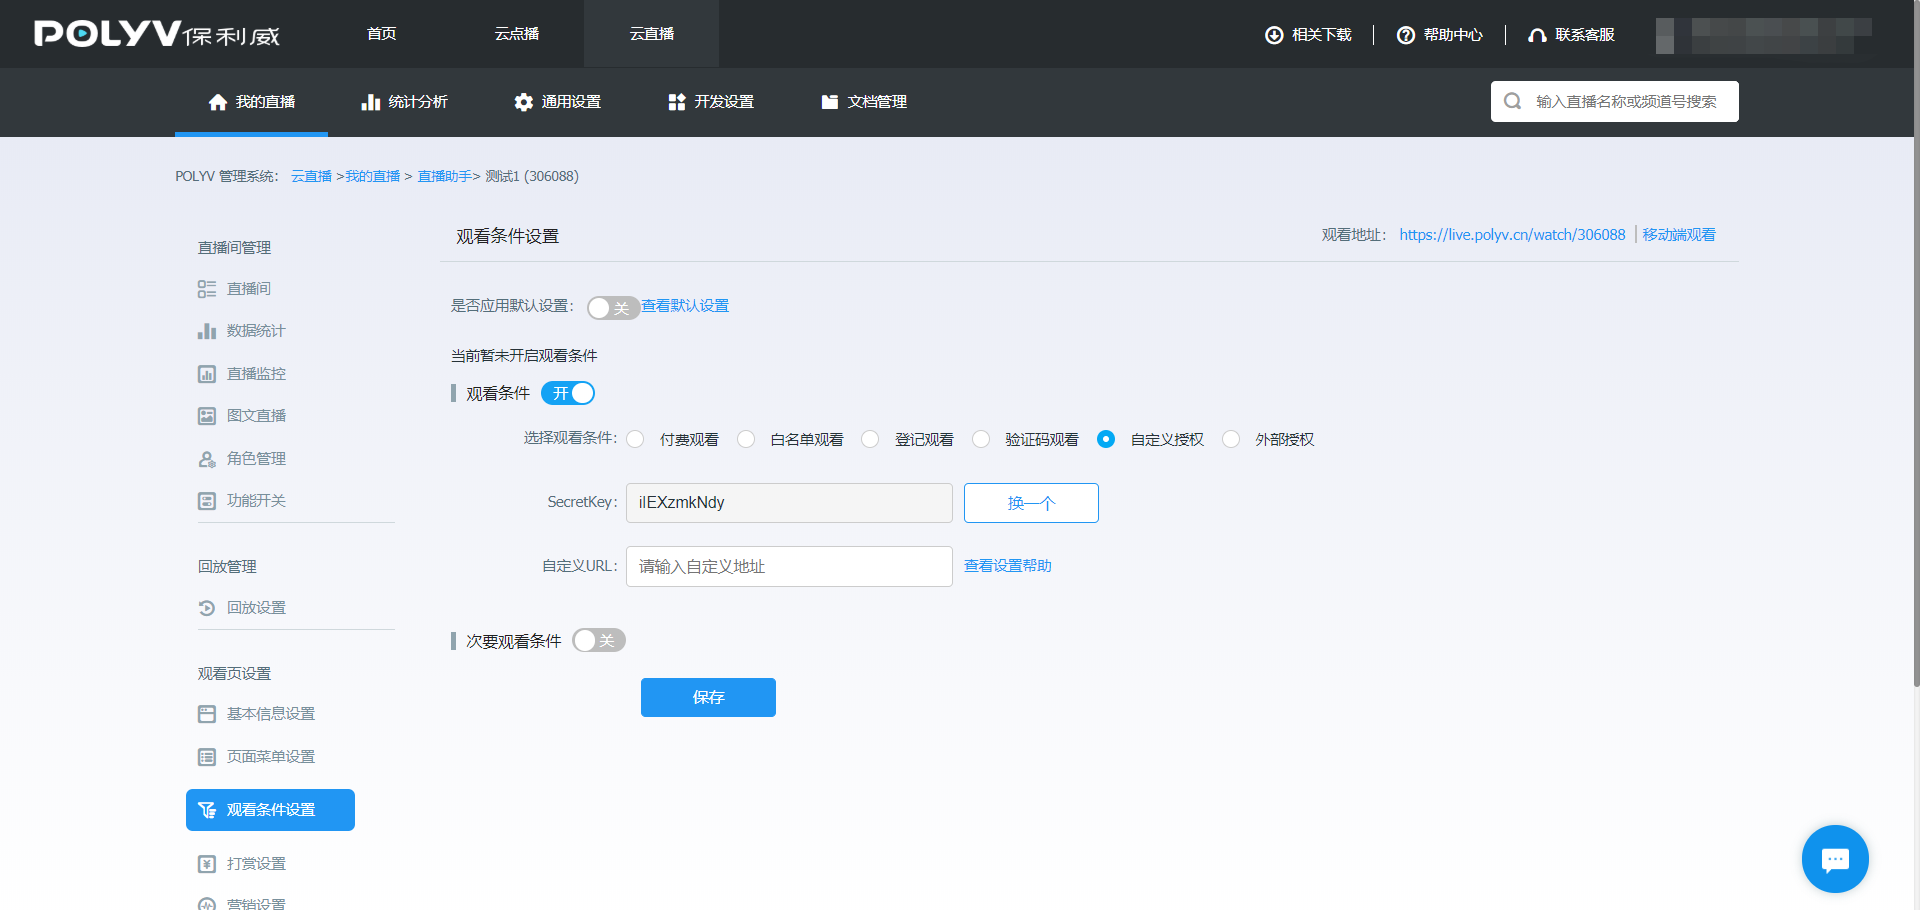1920x910 pixels.
Task: Click the home icon beside 我的直播
Action: pos(218,102)
